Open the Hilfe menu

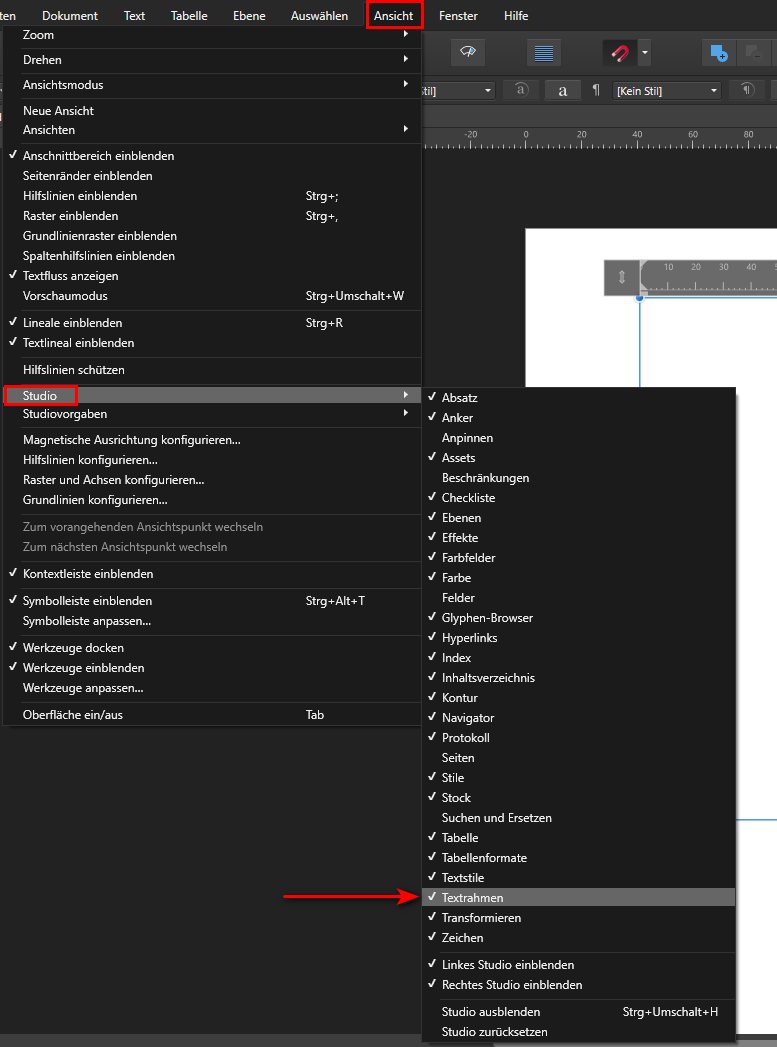(x=516, y=15)
